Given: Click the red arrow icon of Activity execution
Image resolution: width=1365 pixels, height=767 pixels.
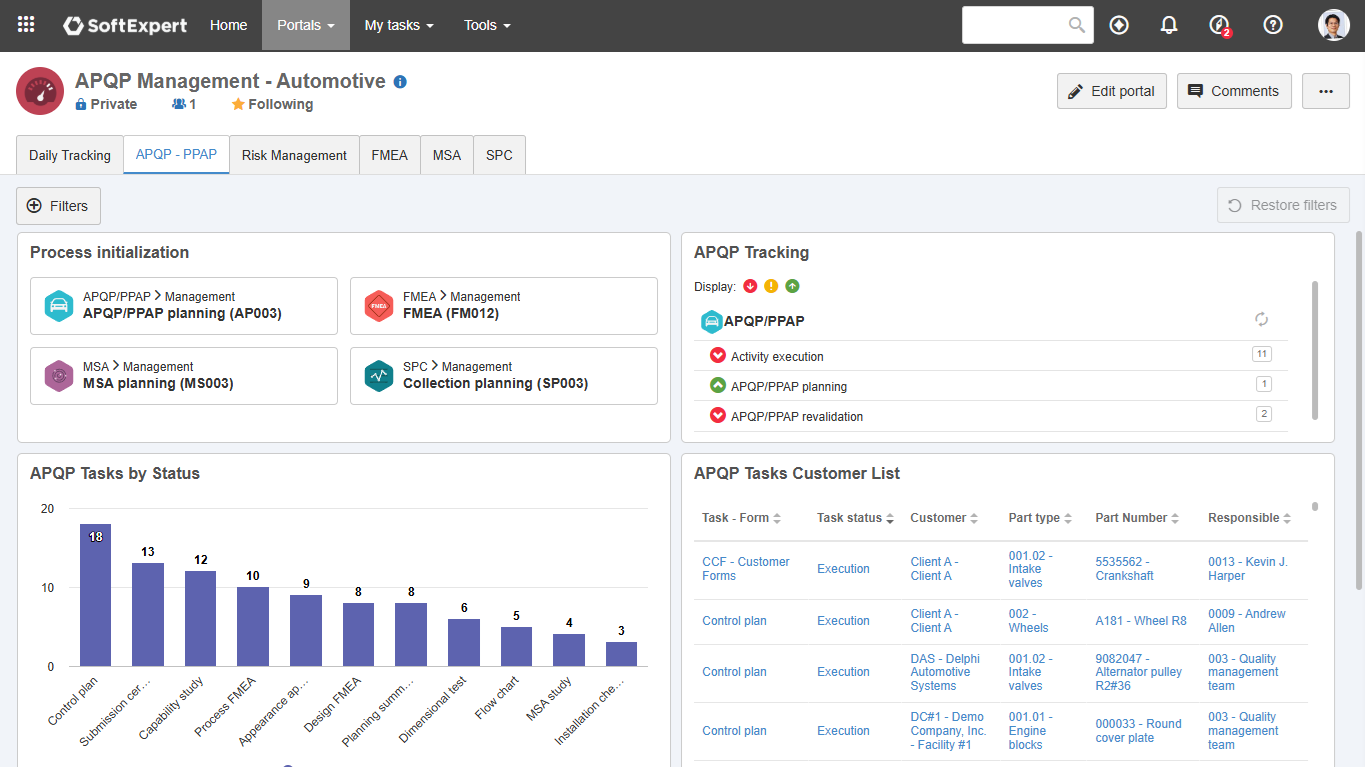Looking at the screenshot, I should (717, 355).
